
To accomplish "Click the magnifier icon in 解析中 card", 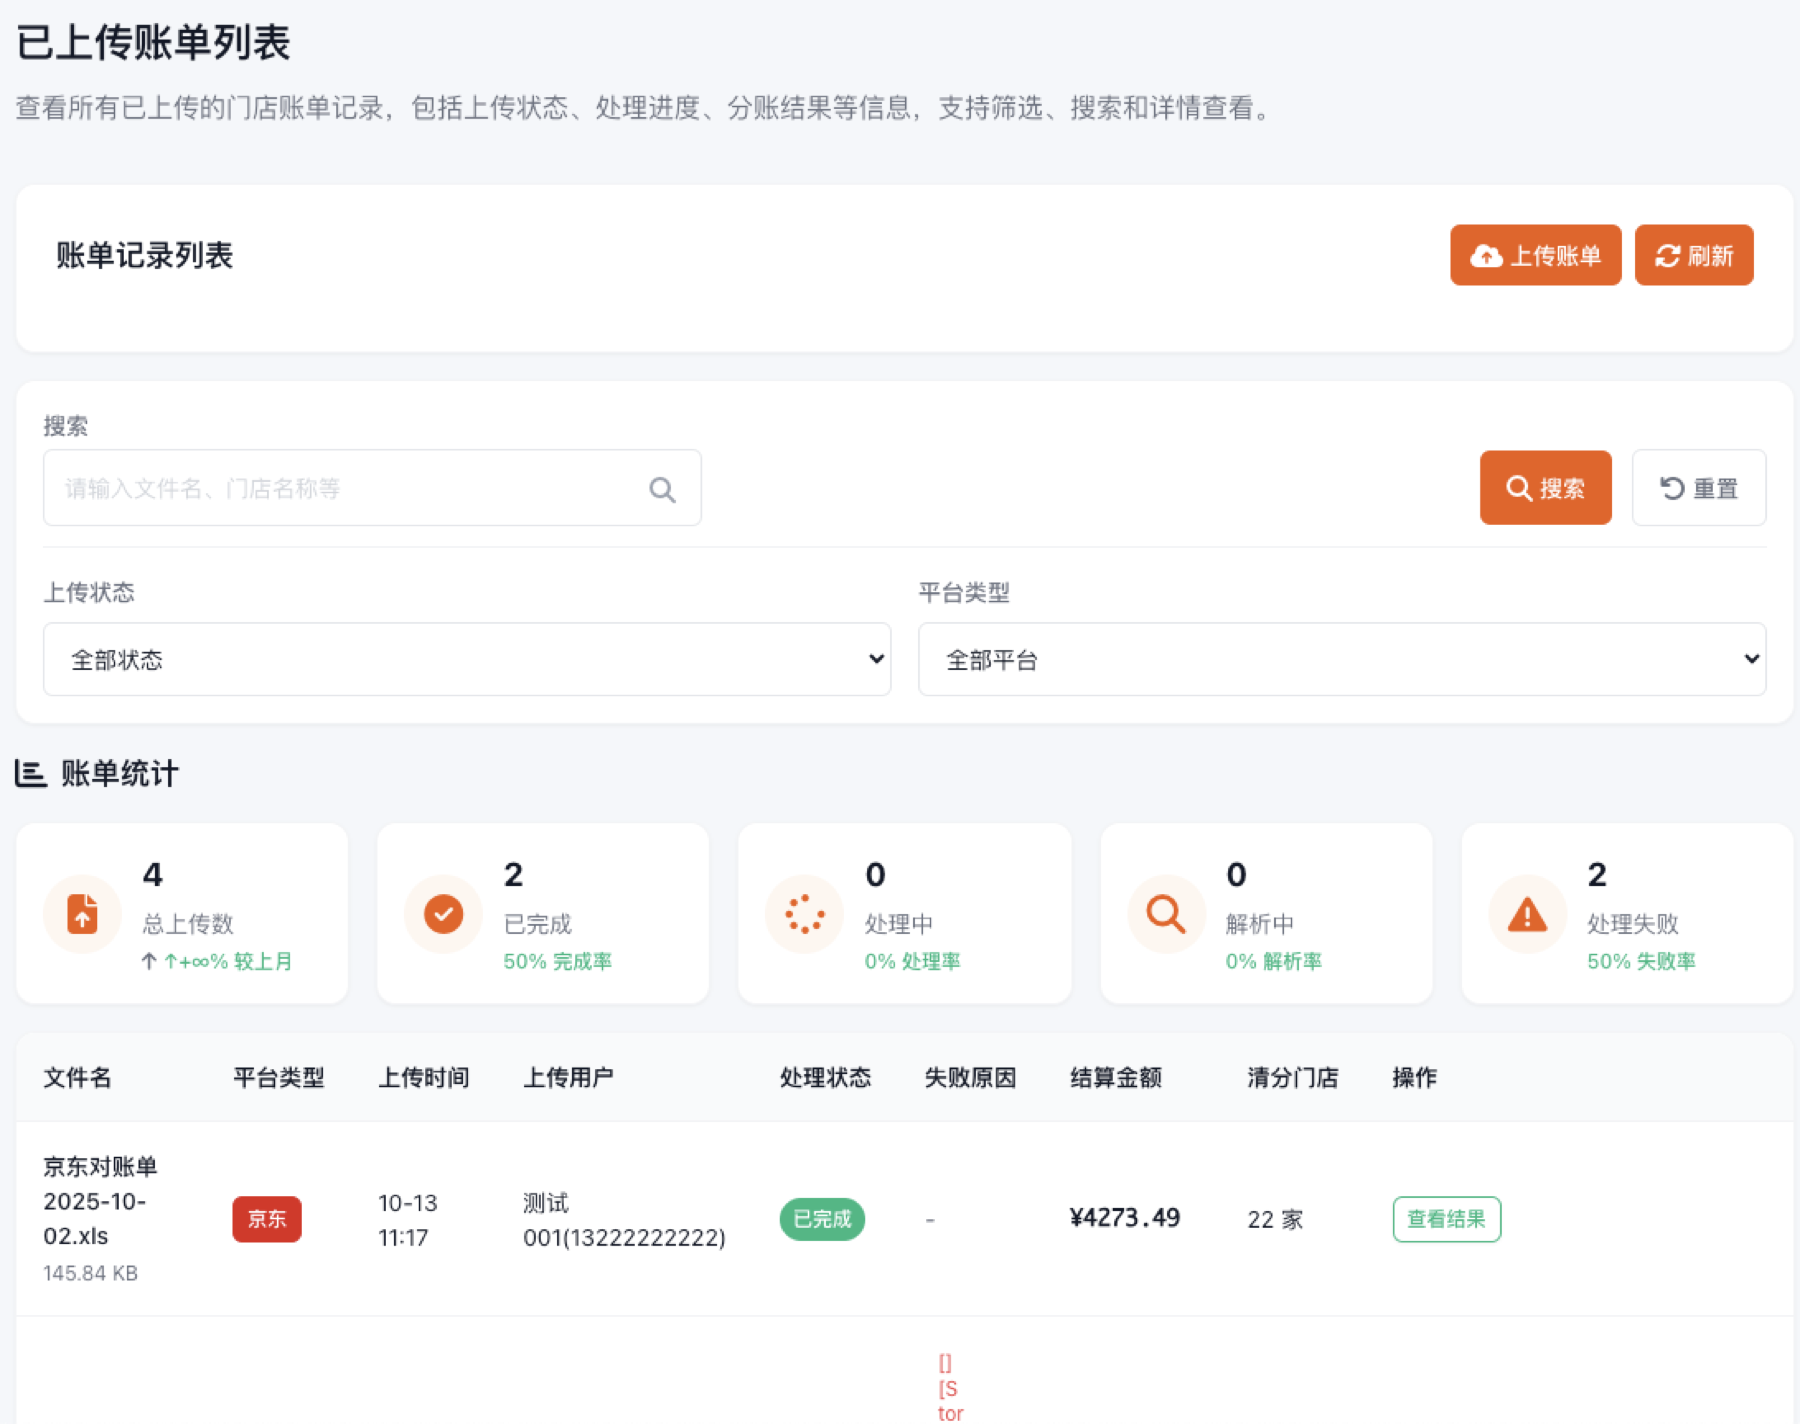I will [1165, 914].
